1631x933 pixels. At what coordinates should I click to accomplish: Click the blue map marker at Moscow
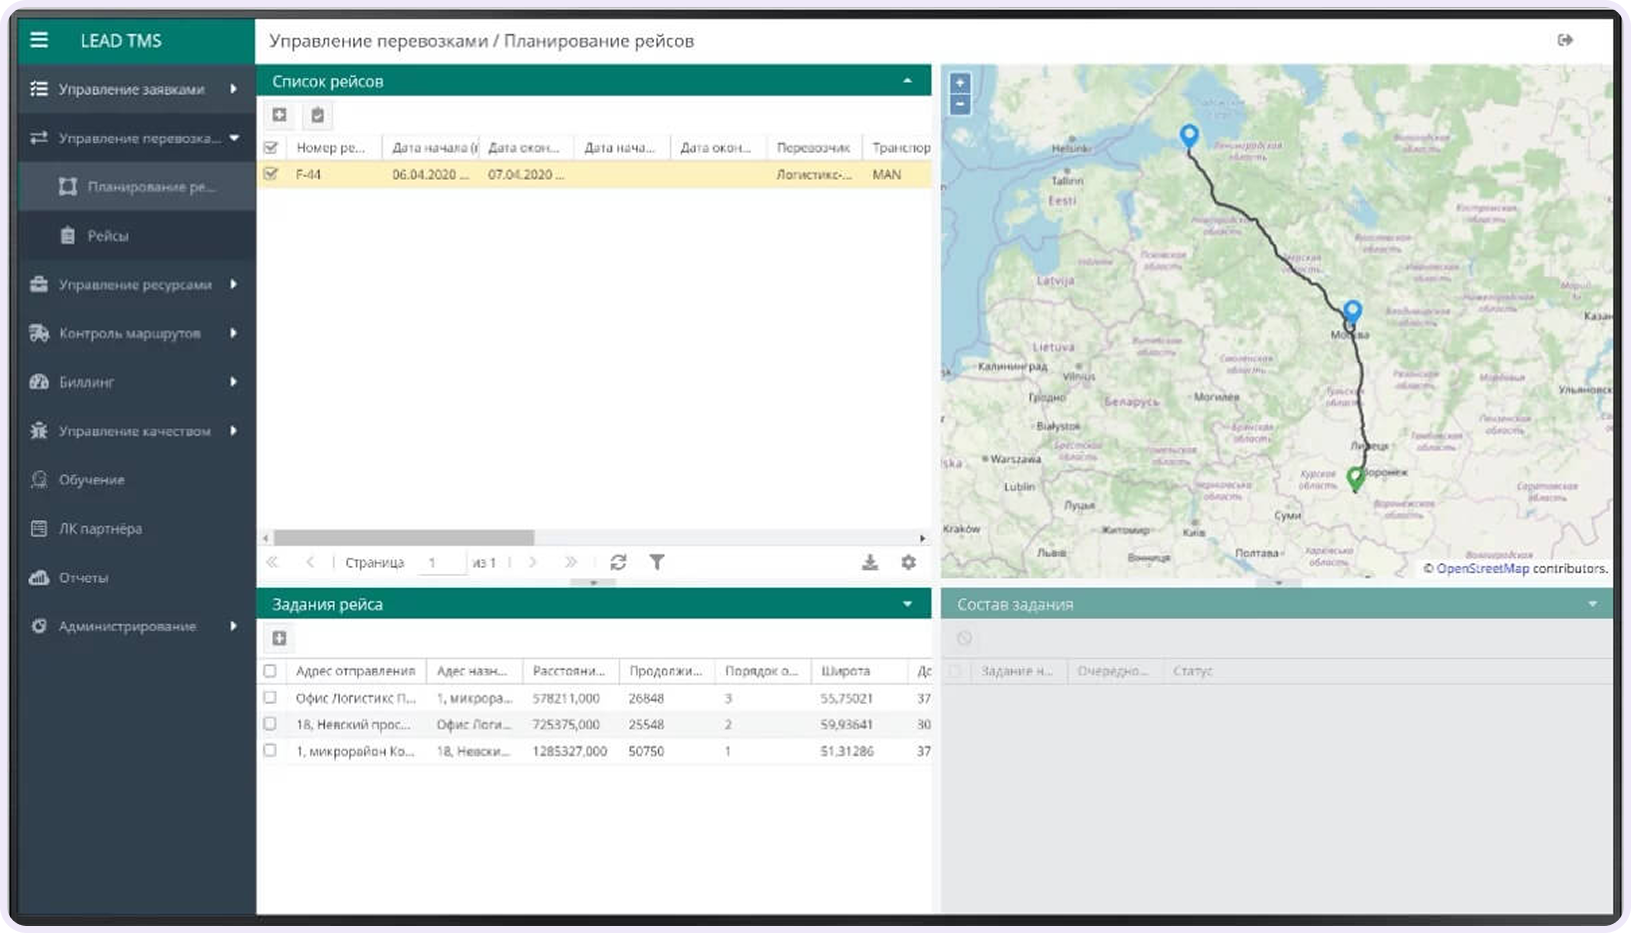(1352, 313)
